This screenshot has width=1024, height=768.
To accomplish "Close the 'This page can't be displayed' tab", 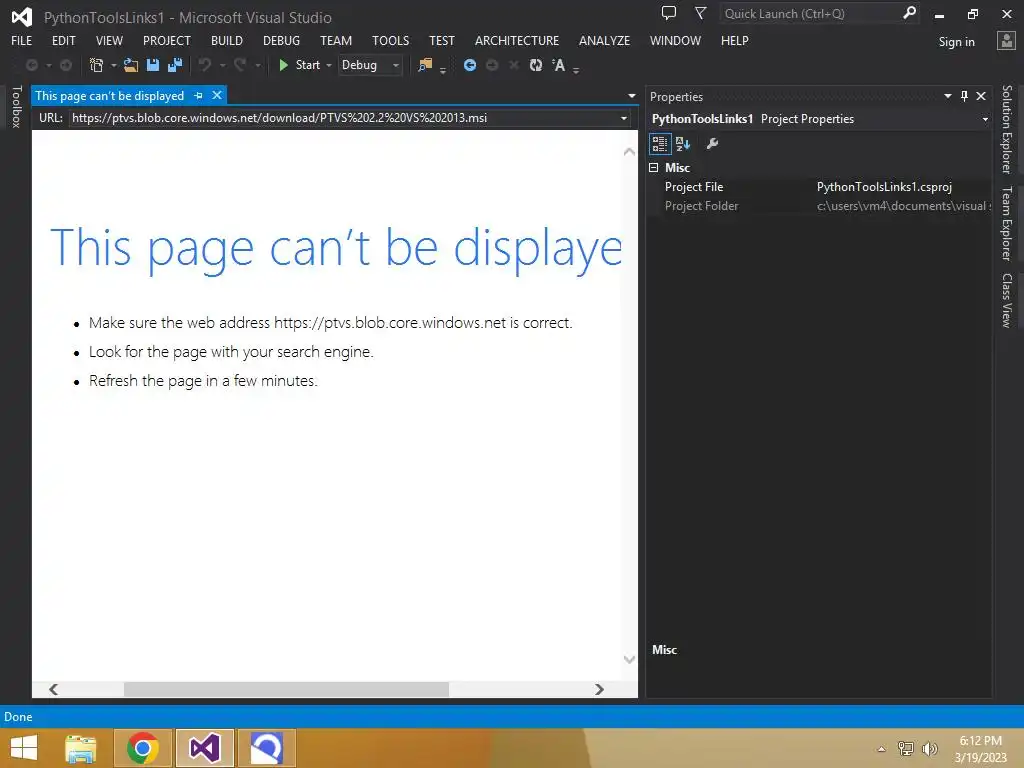I will (217, 95).
